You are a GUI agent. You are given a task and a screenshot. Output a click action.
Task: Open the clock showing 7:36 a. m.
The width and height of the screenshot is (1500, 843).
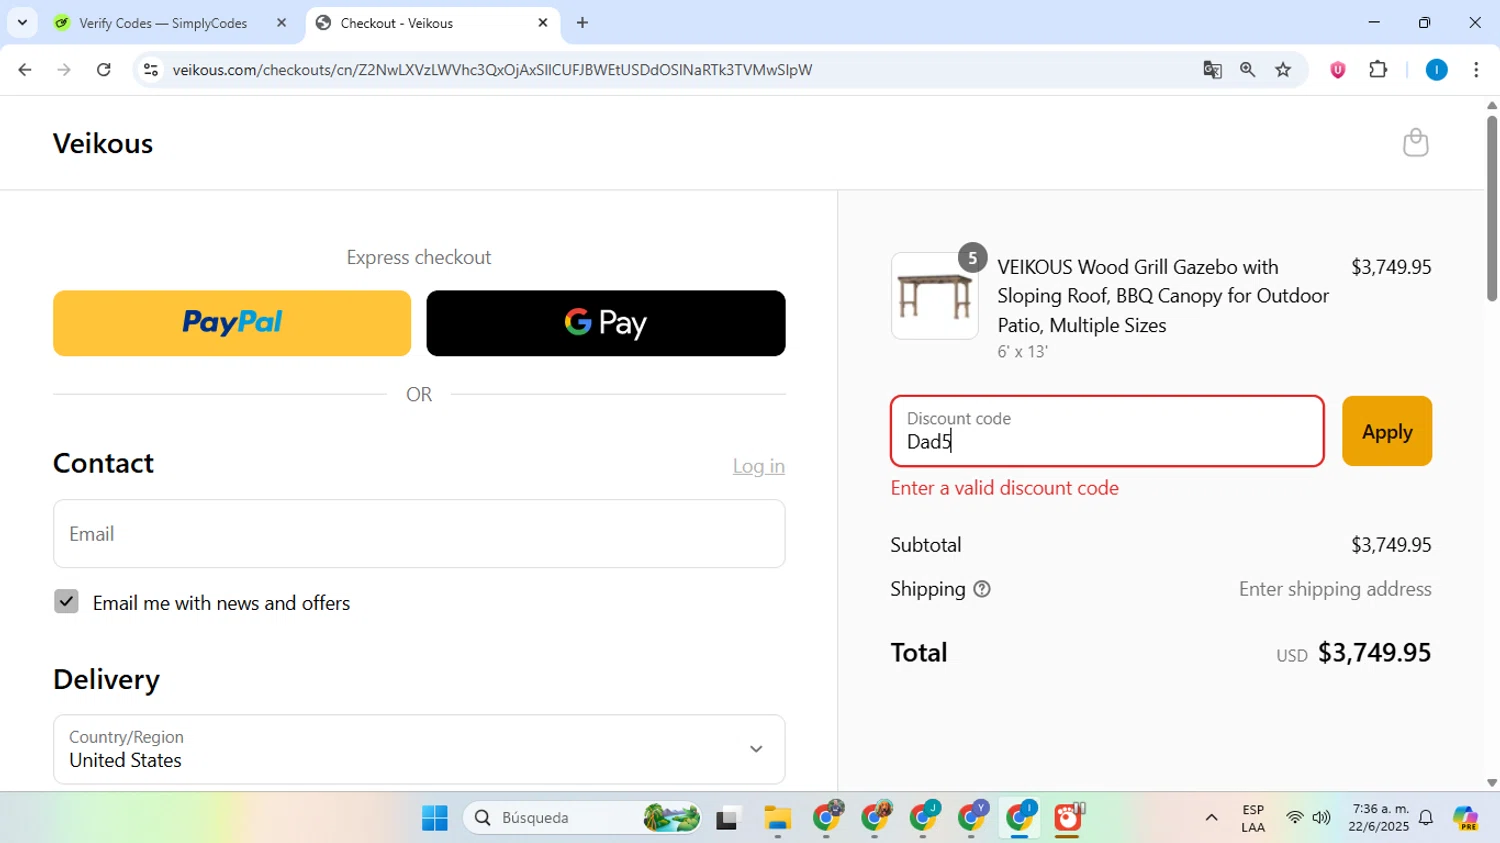click(x=1379, y=818)
